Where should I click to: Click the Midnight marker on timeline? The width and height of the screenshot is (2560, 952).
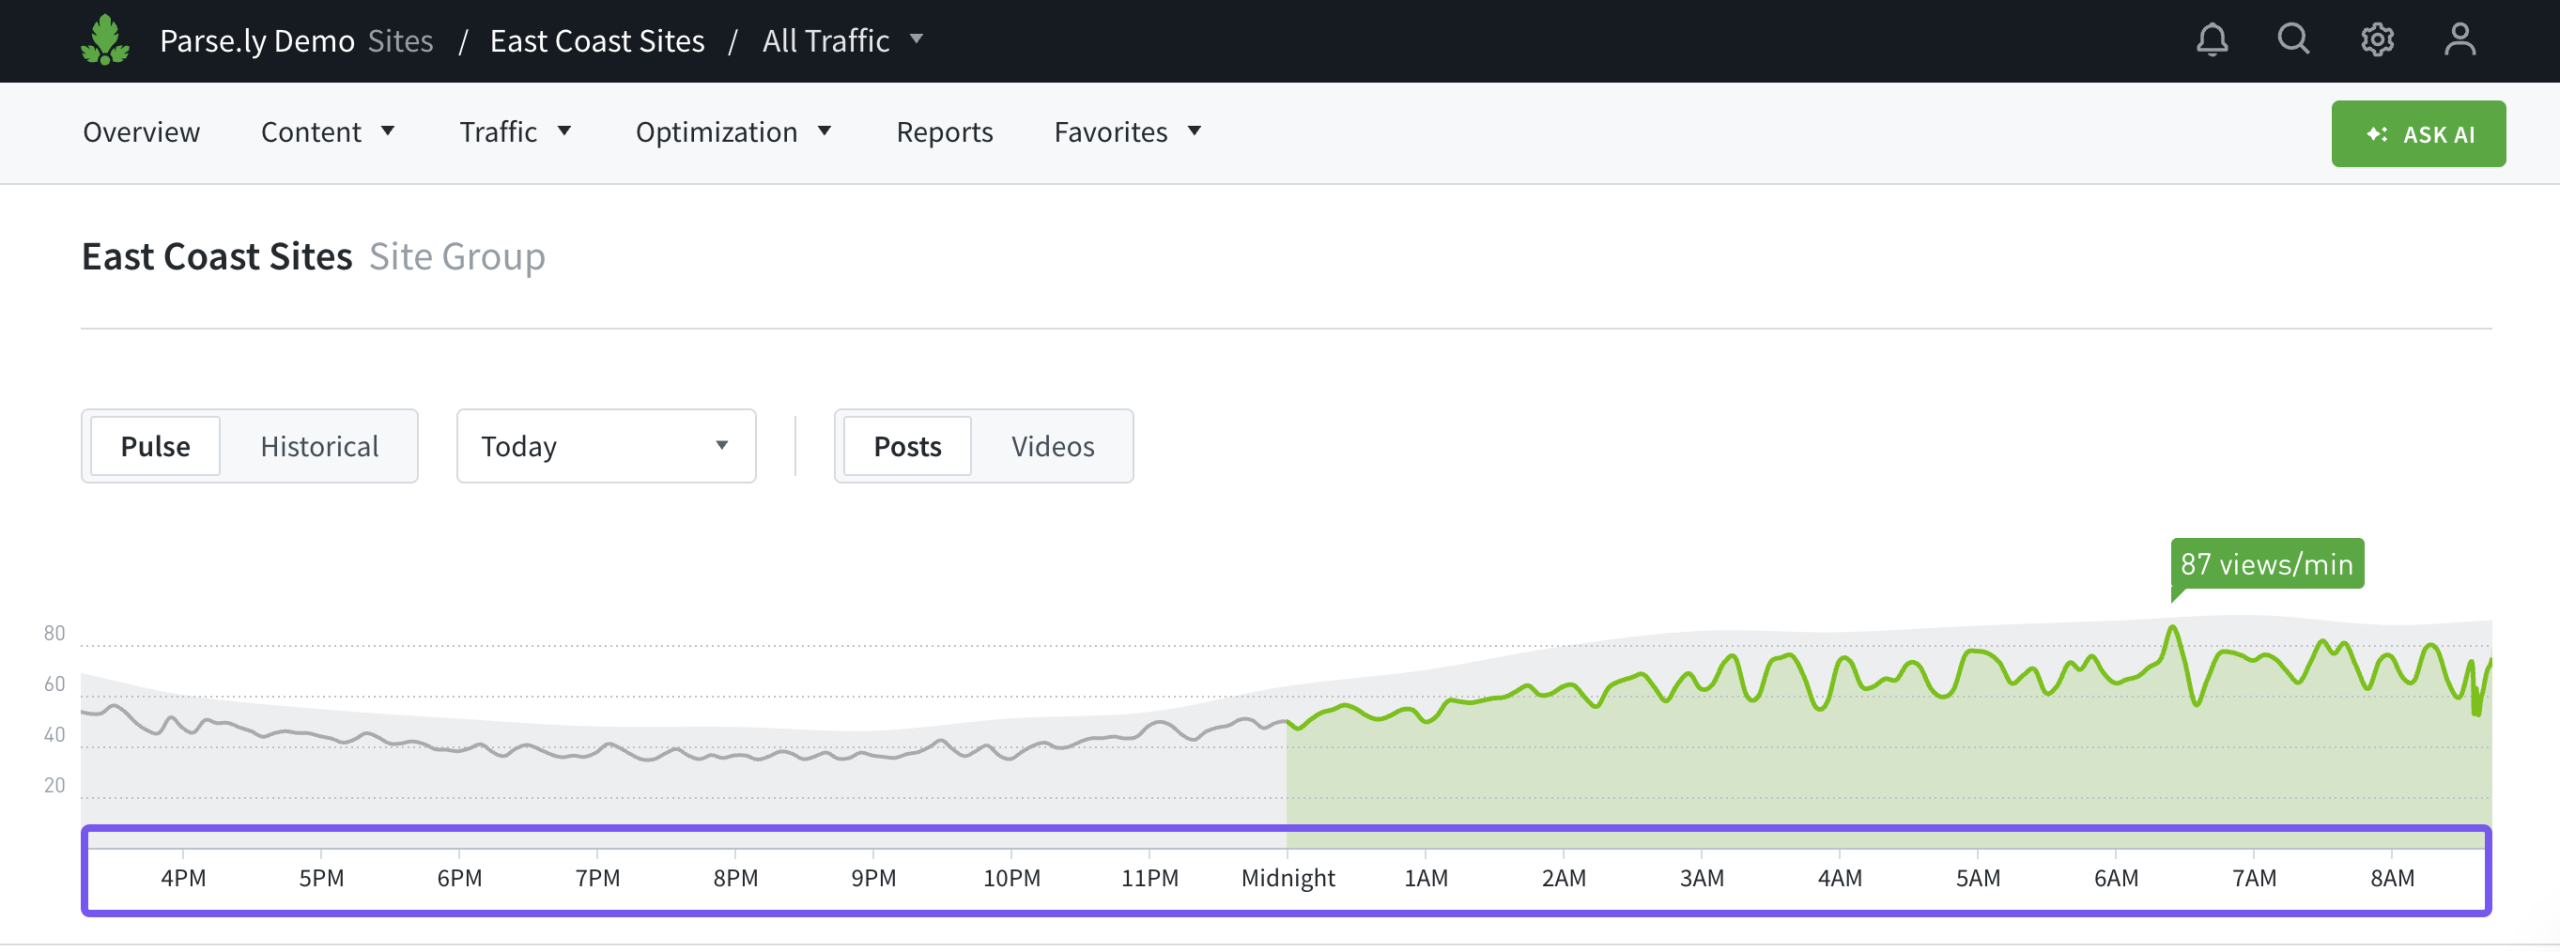pos(1287,877)
